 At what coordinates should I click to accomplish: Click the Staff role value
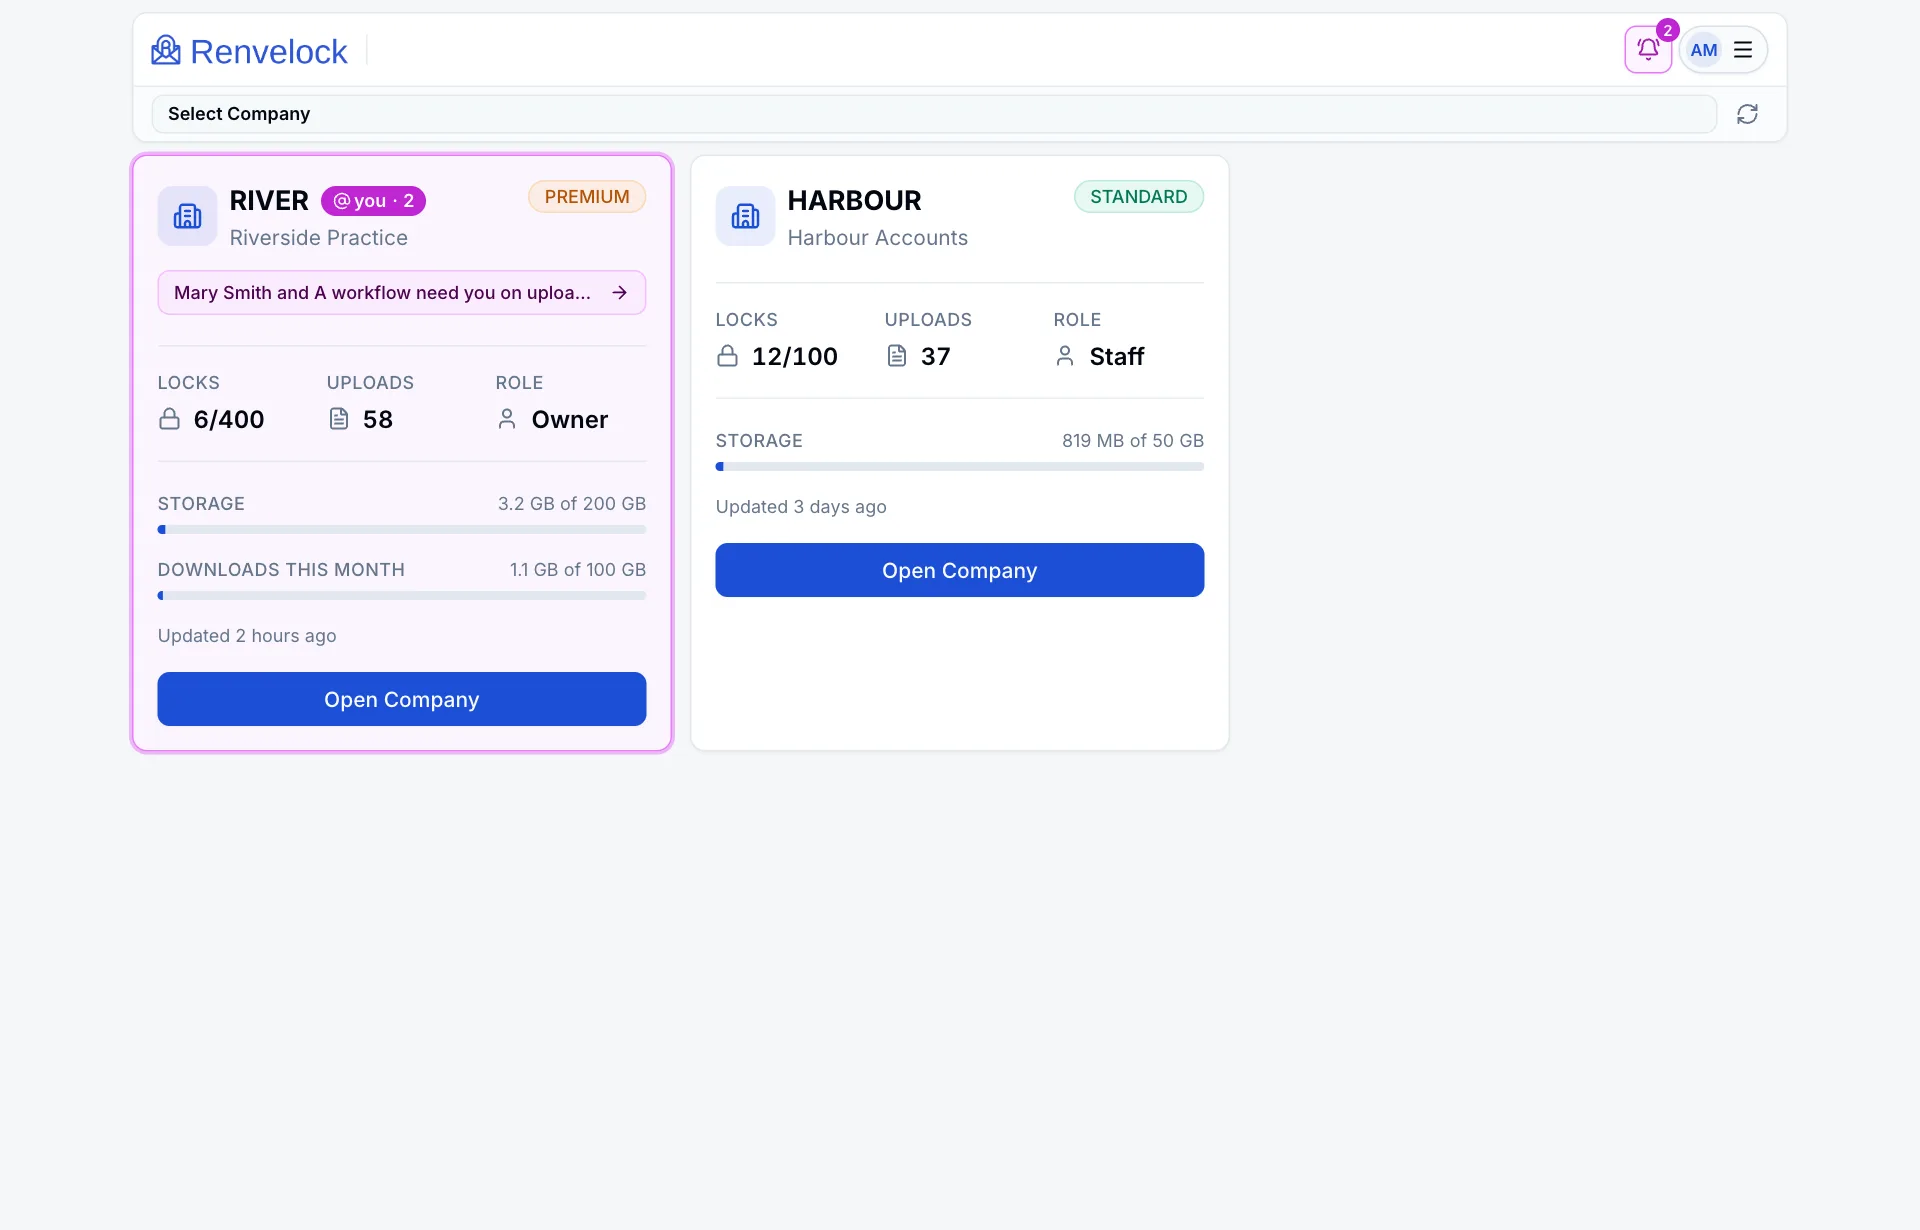pos(1117,356)
